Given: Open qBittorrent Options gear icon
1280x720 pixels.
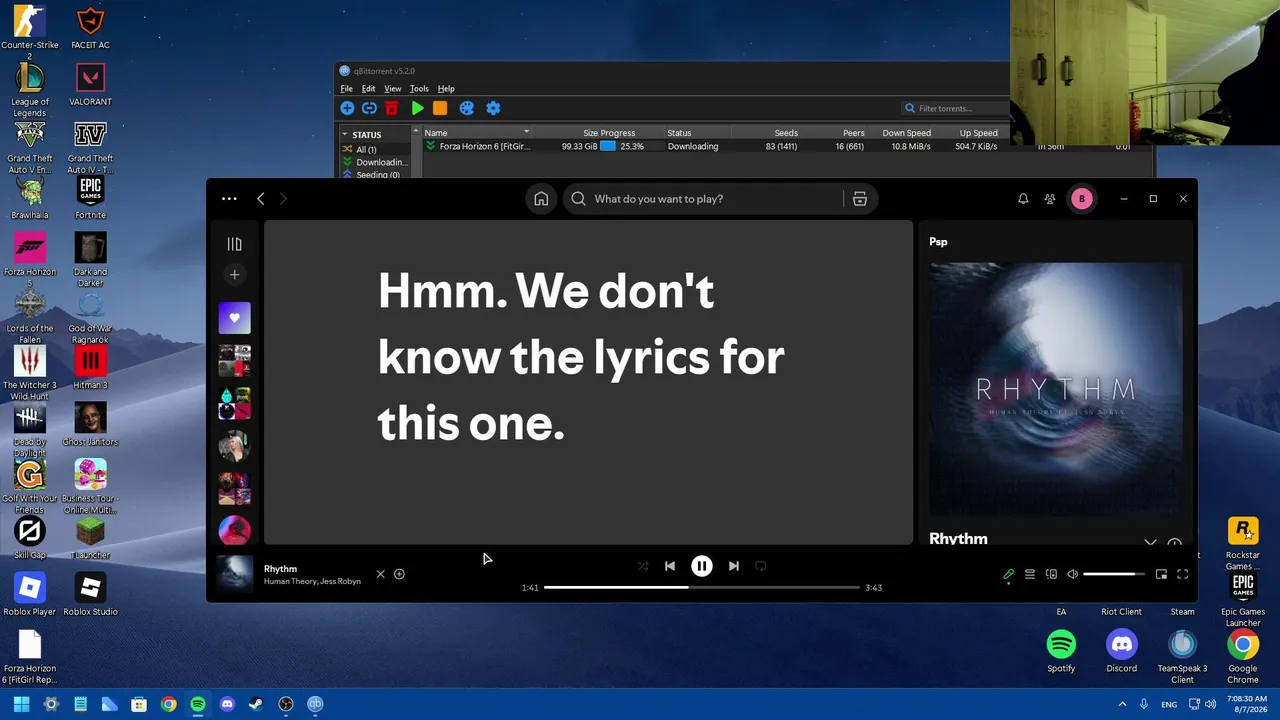Looking at the screenshot, I should [493, 108].
